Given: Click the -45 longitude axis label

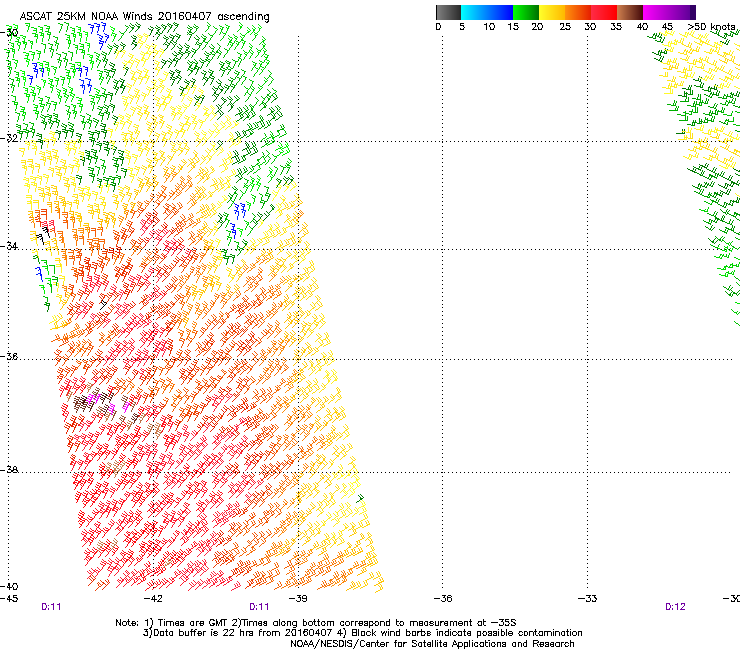Looking at the screenshot, I should [9, 599].
